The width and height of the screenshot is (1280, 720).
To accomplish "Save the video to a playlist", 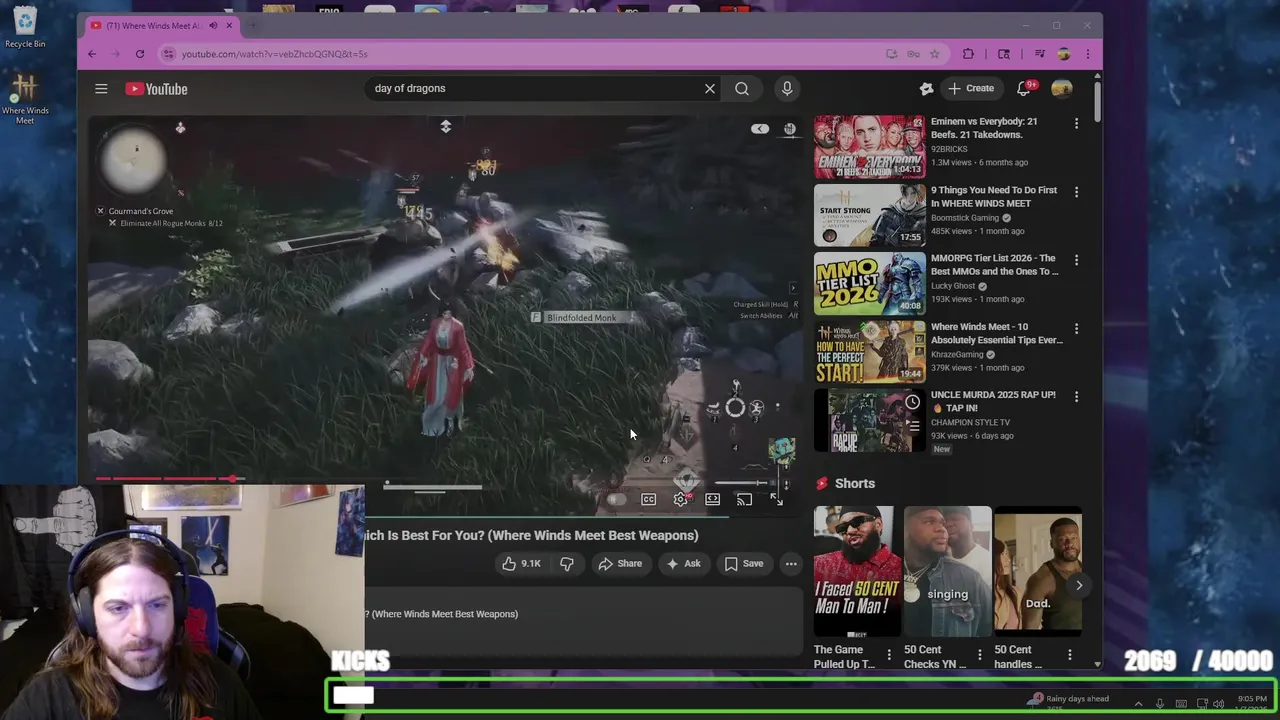I will click(x=744, y=564).
